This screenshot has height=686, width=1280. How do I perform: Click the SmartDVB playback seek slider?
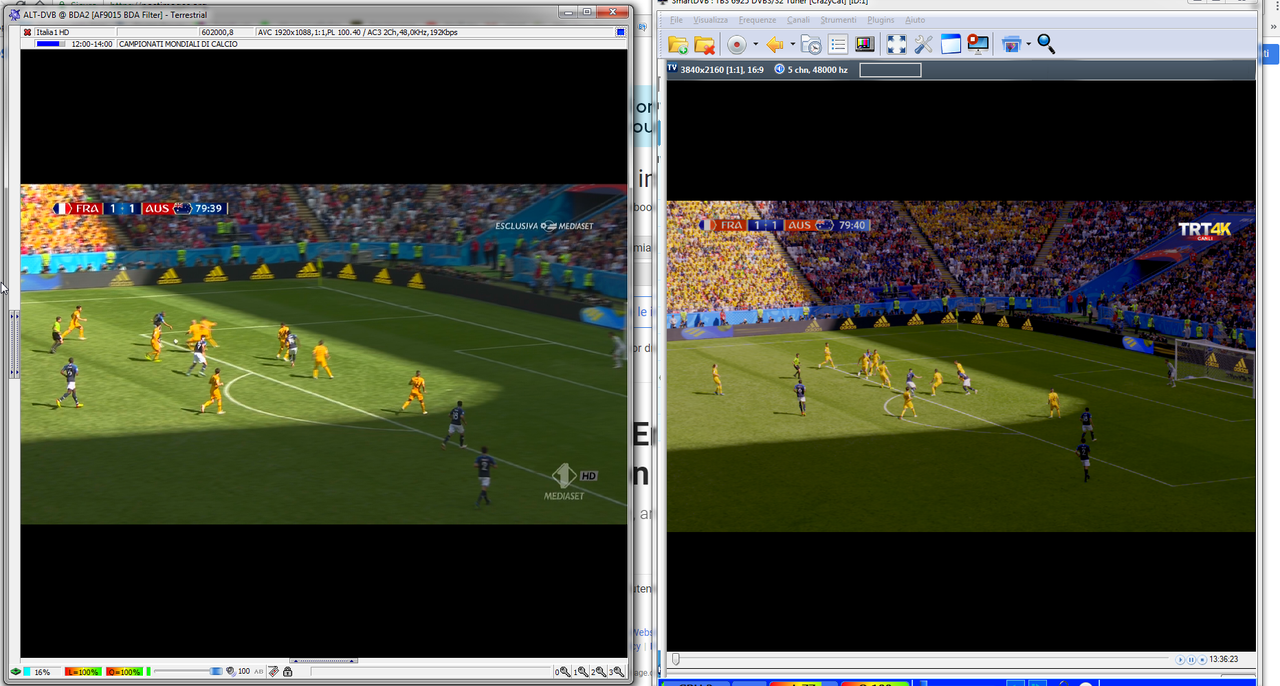coord(920,659)
